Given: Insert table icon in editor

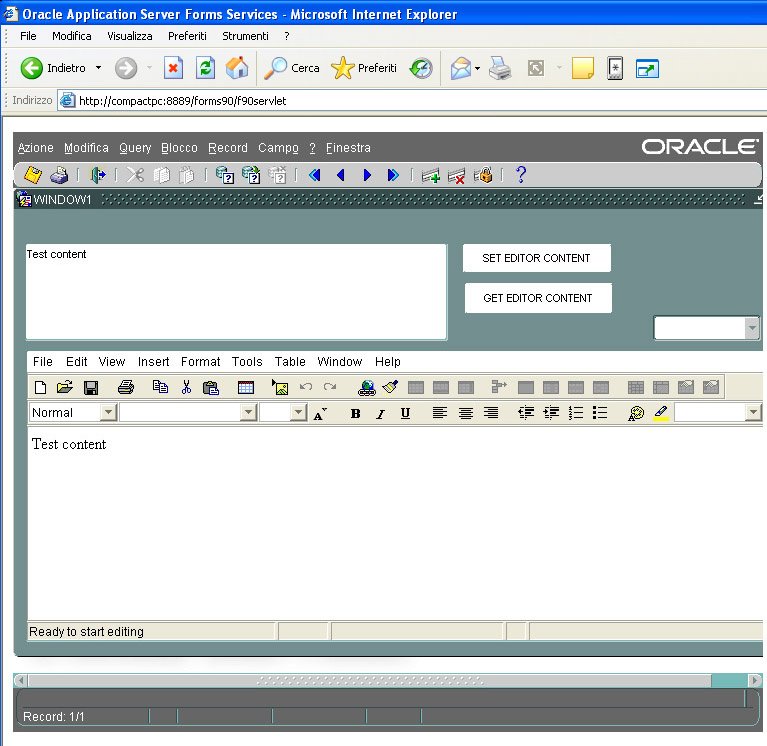Looking at the screenshot, I should [246, 388].
